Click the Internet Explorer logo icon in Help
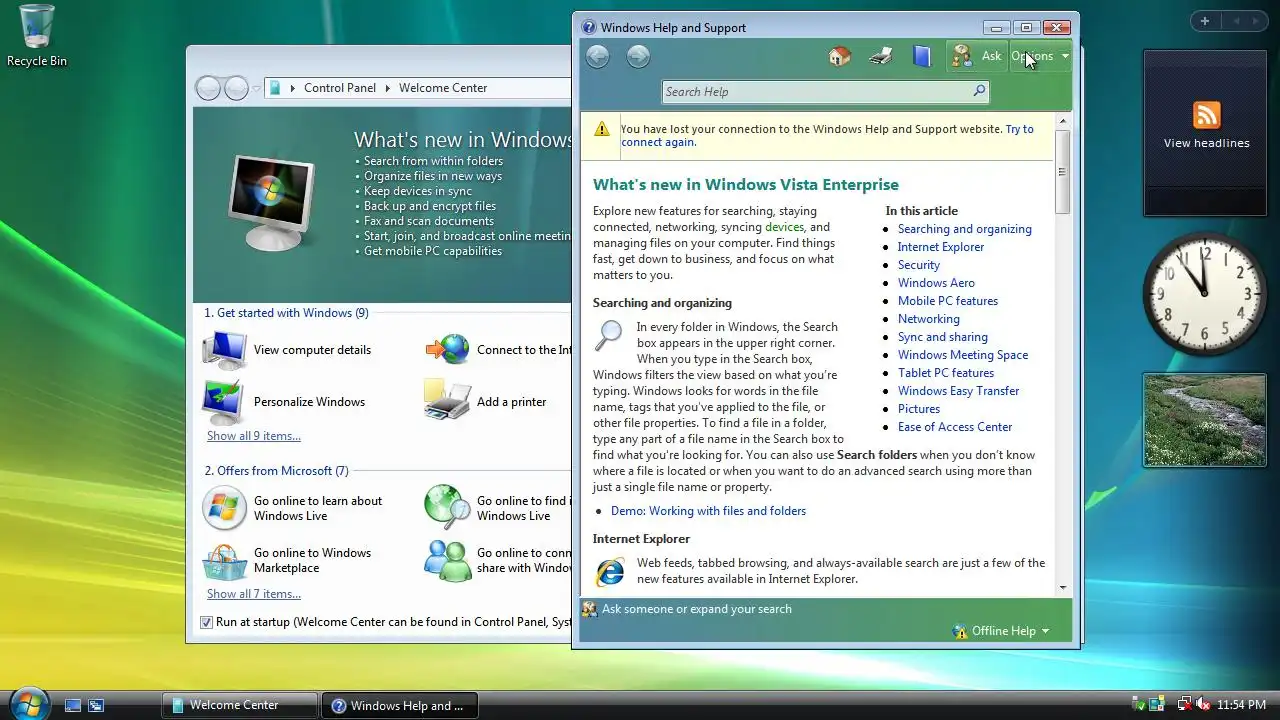 610,572
